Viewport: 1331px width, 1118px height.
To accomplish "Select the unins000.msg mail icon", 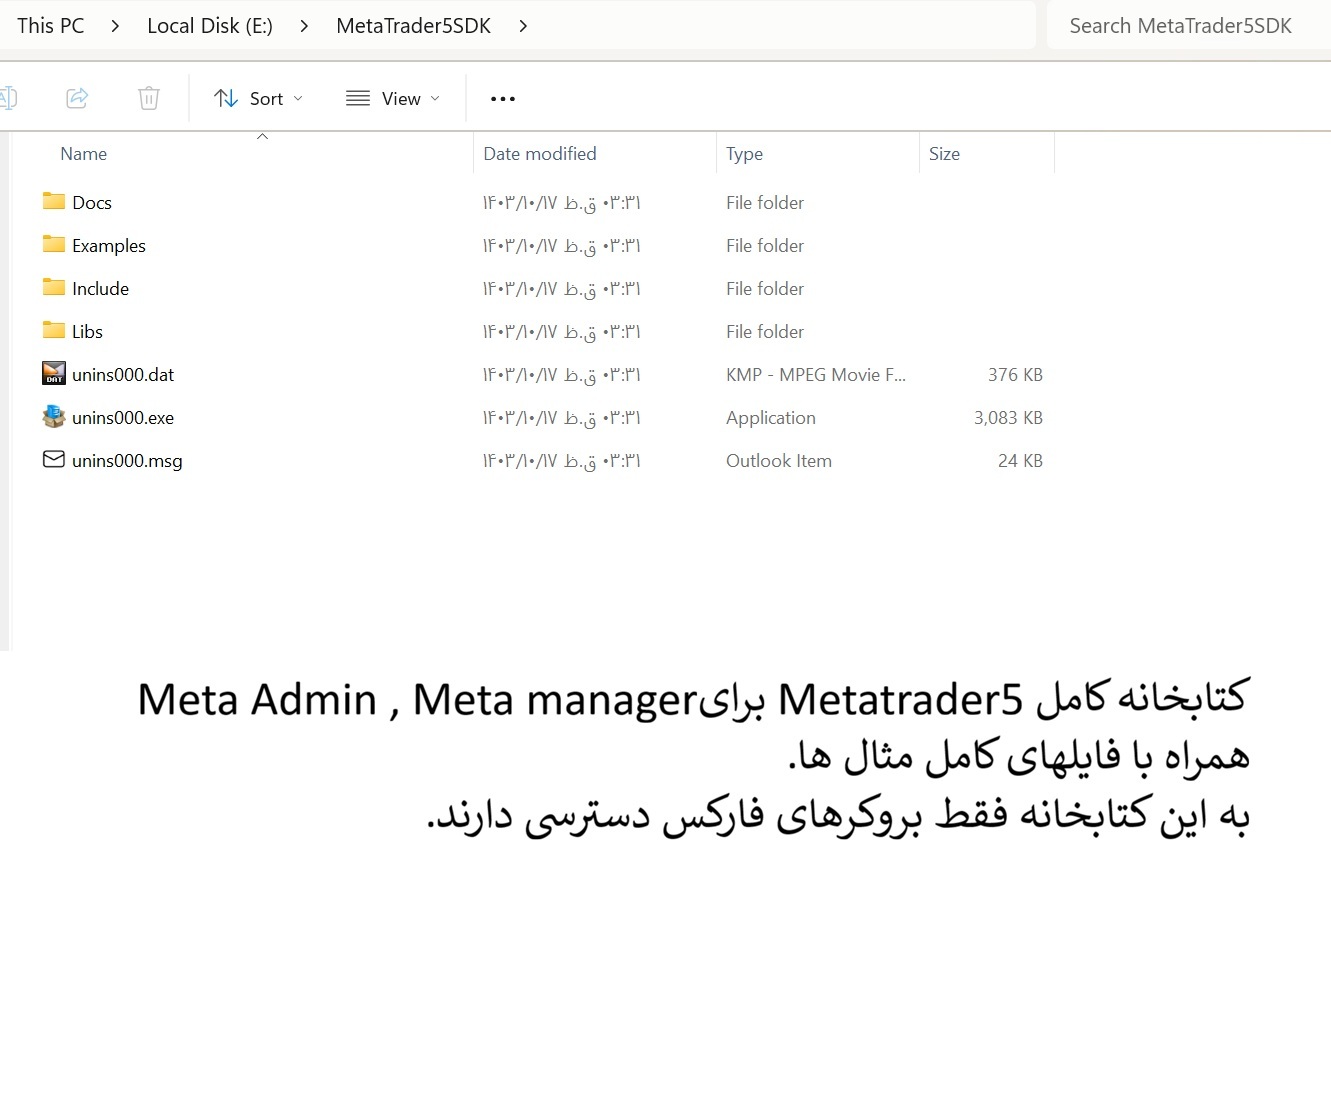I will (54, 460).
